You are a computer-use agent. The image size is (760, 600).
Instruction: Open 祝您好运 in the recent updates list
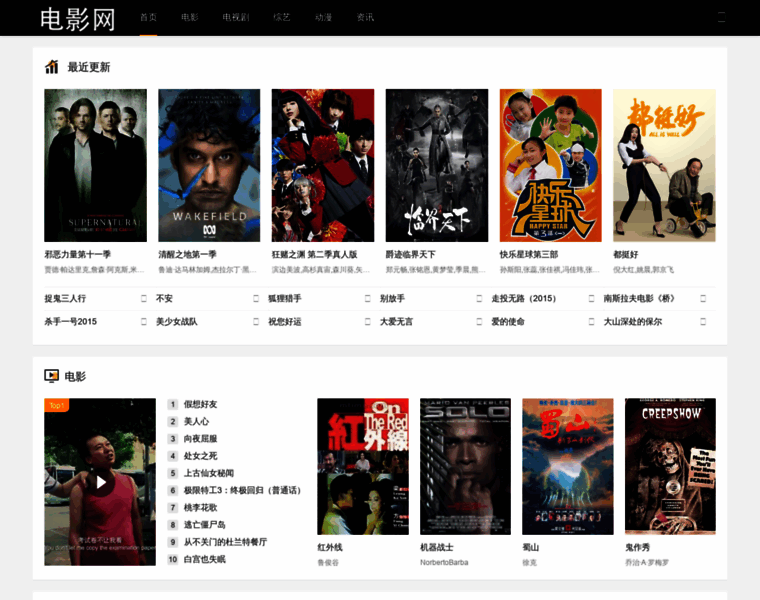tap(285, 322)
